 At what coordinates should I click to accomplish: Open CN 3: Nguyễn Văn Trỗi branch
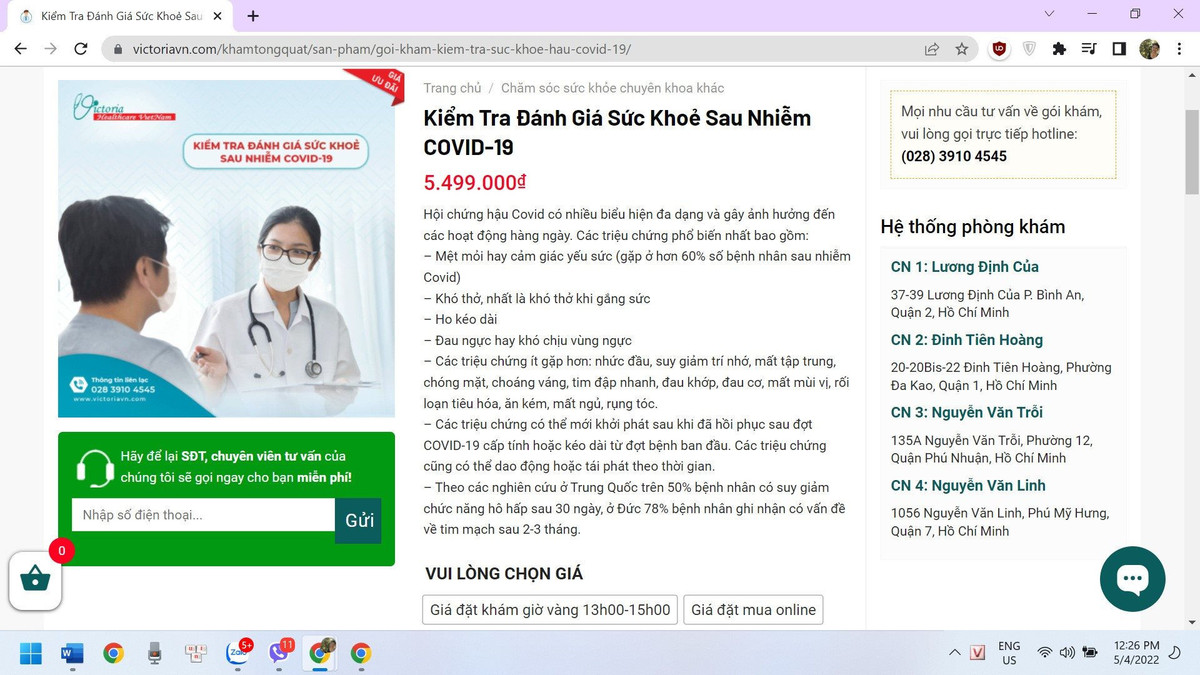[x=967, y=412]
